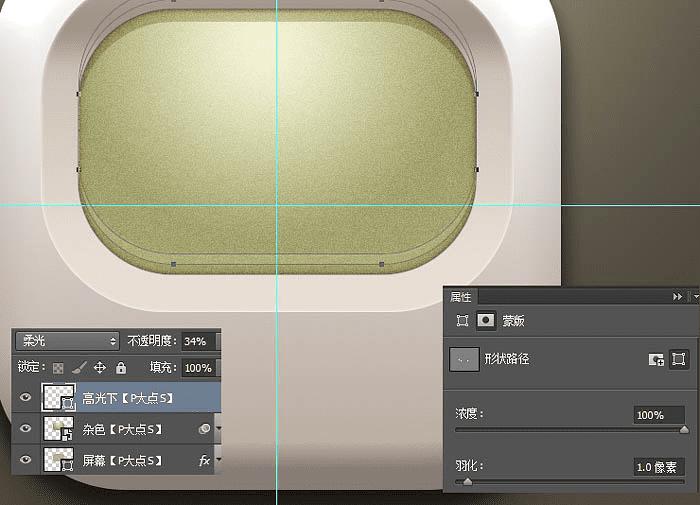Expand layer effects arrow on 屏幕 layer
Viewport: 700px width, 505px height.
218,459
